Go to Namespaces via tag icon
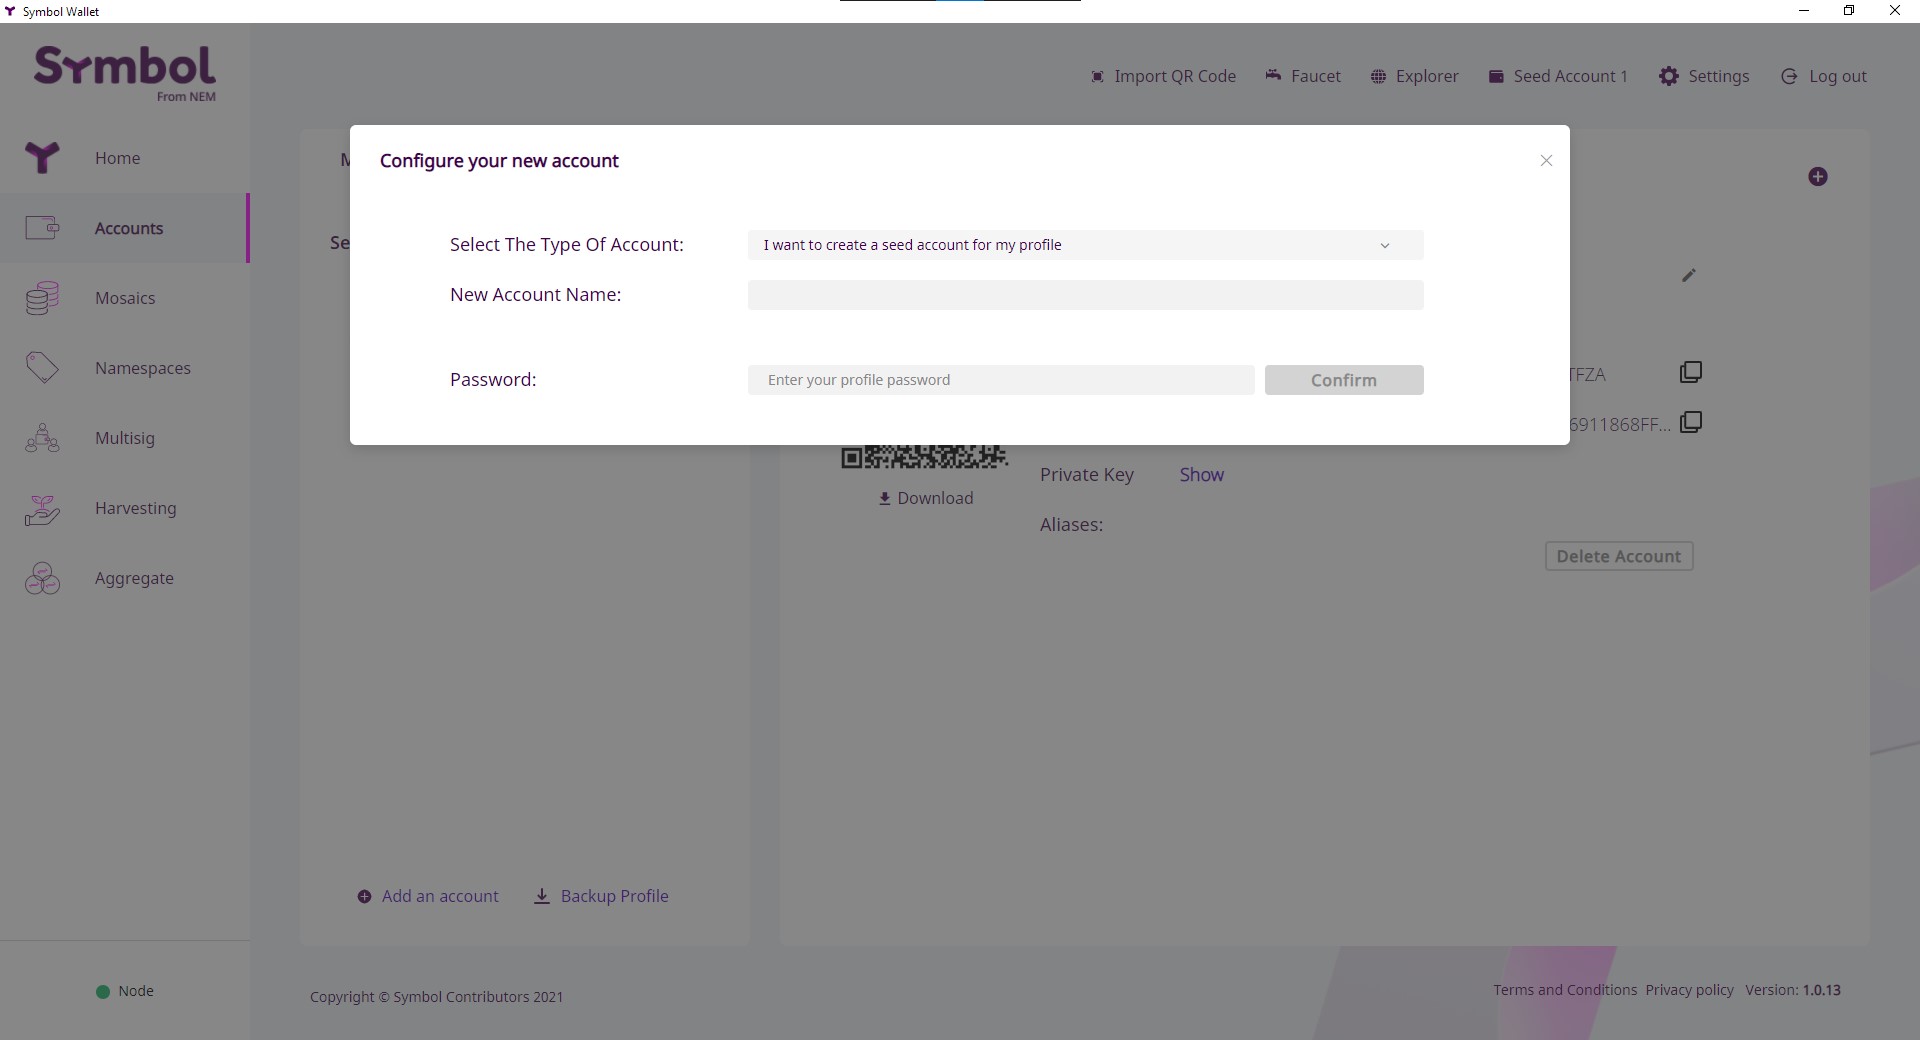The image size is (1920, 1040). click(x=42, y=368)
